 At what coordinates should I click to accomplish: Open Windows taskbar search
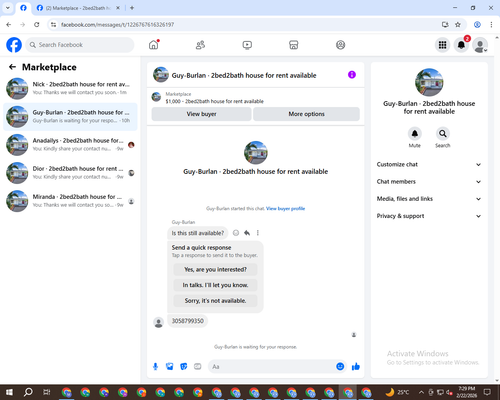pos(28,392)
